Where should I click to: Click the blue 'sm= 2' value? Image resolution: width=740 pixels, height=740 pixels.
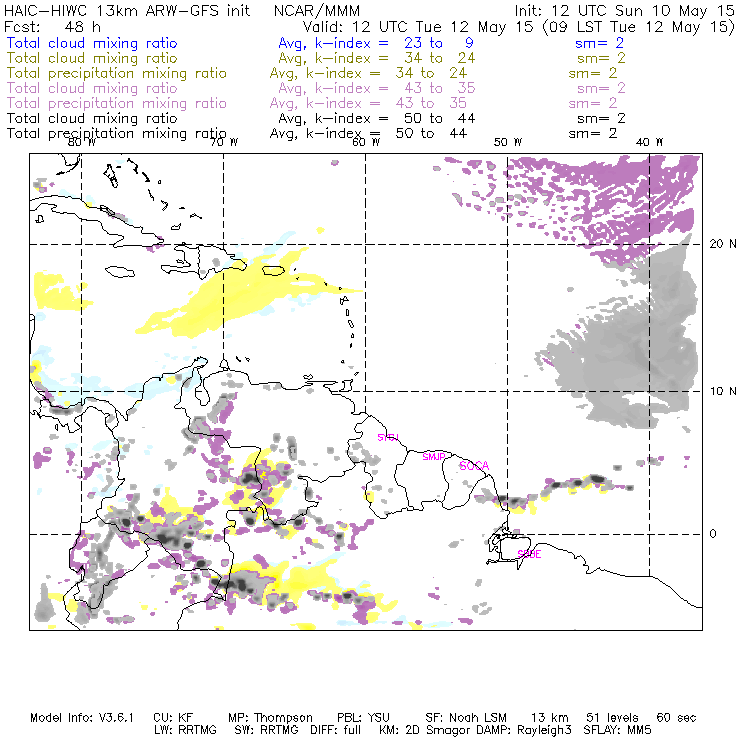[599, 43]
